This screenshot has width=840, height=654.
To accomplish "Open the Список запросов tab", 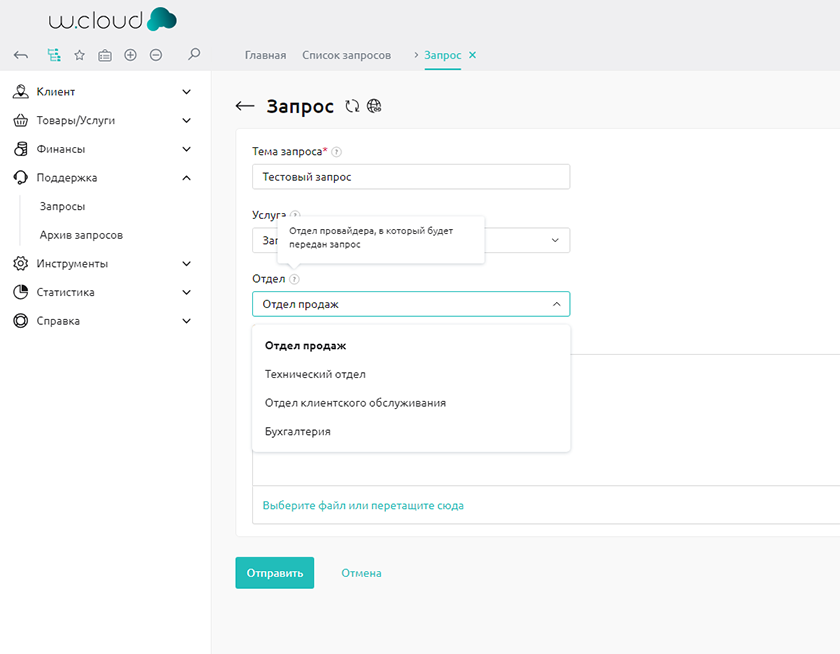I will pyautogui.click(x=346, y=55).
